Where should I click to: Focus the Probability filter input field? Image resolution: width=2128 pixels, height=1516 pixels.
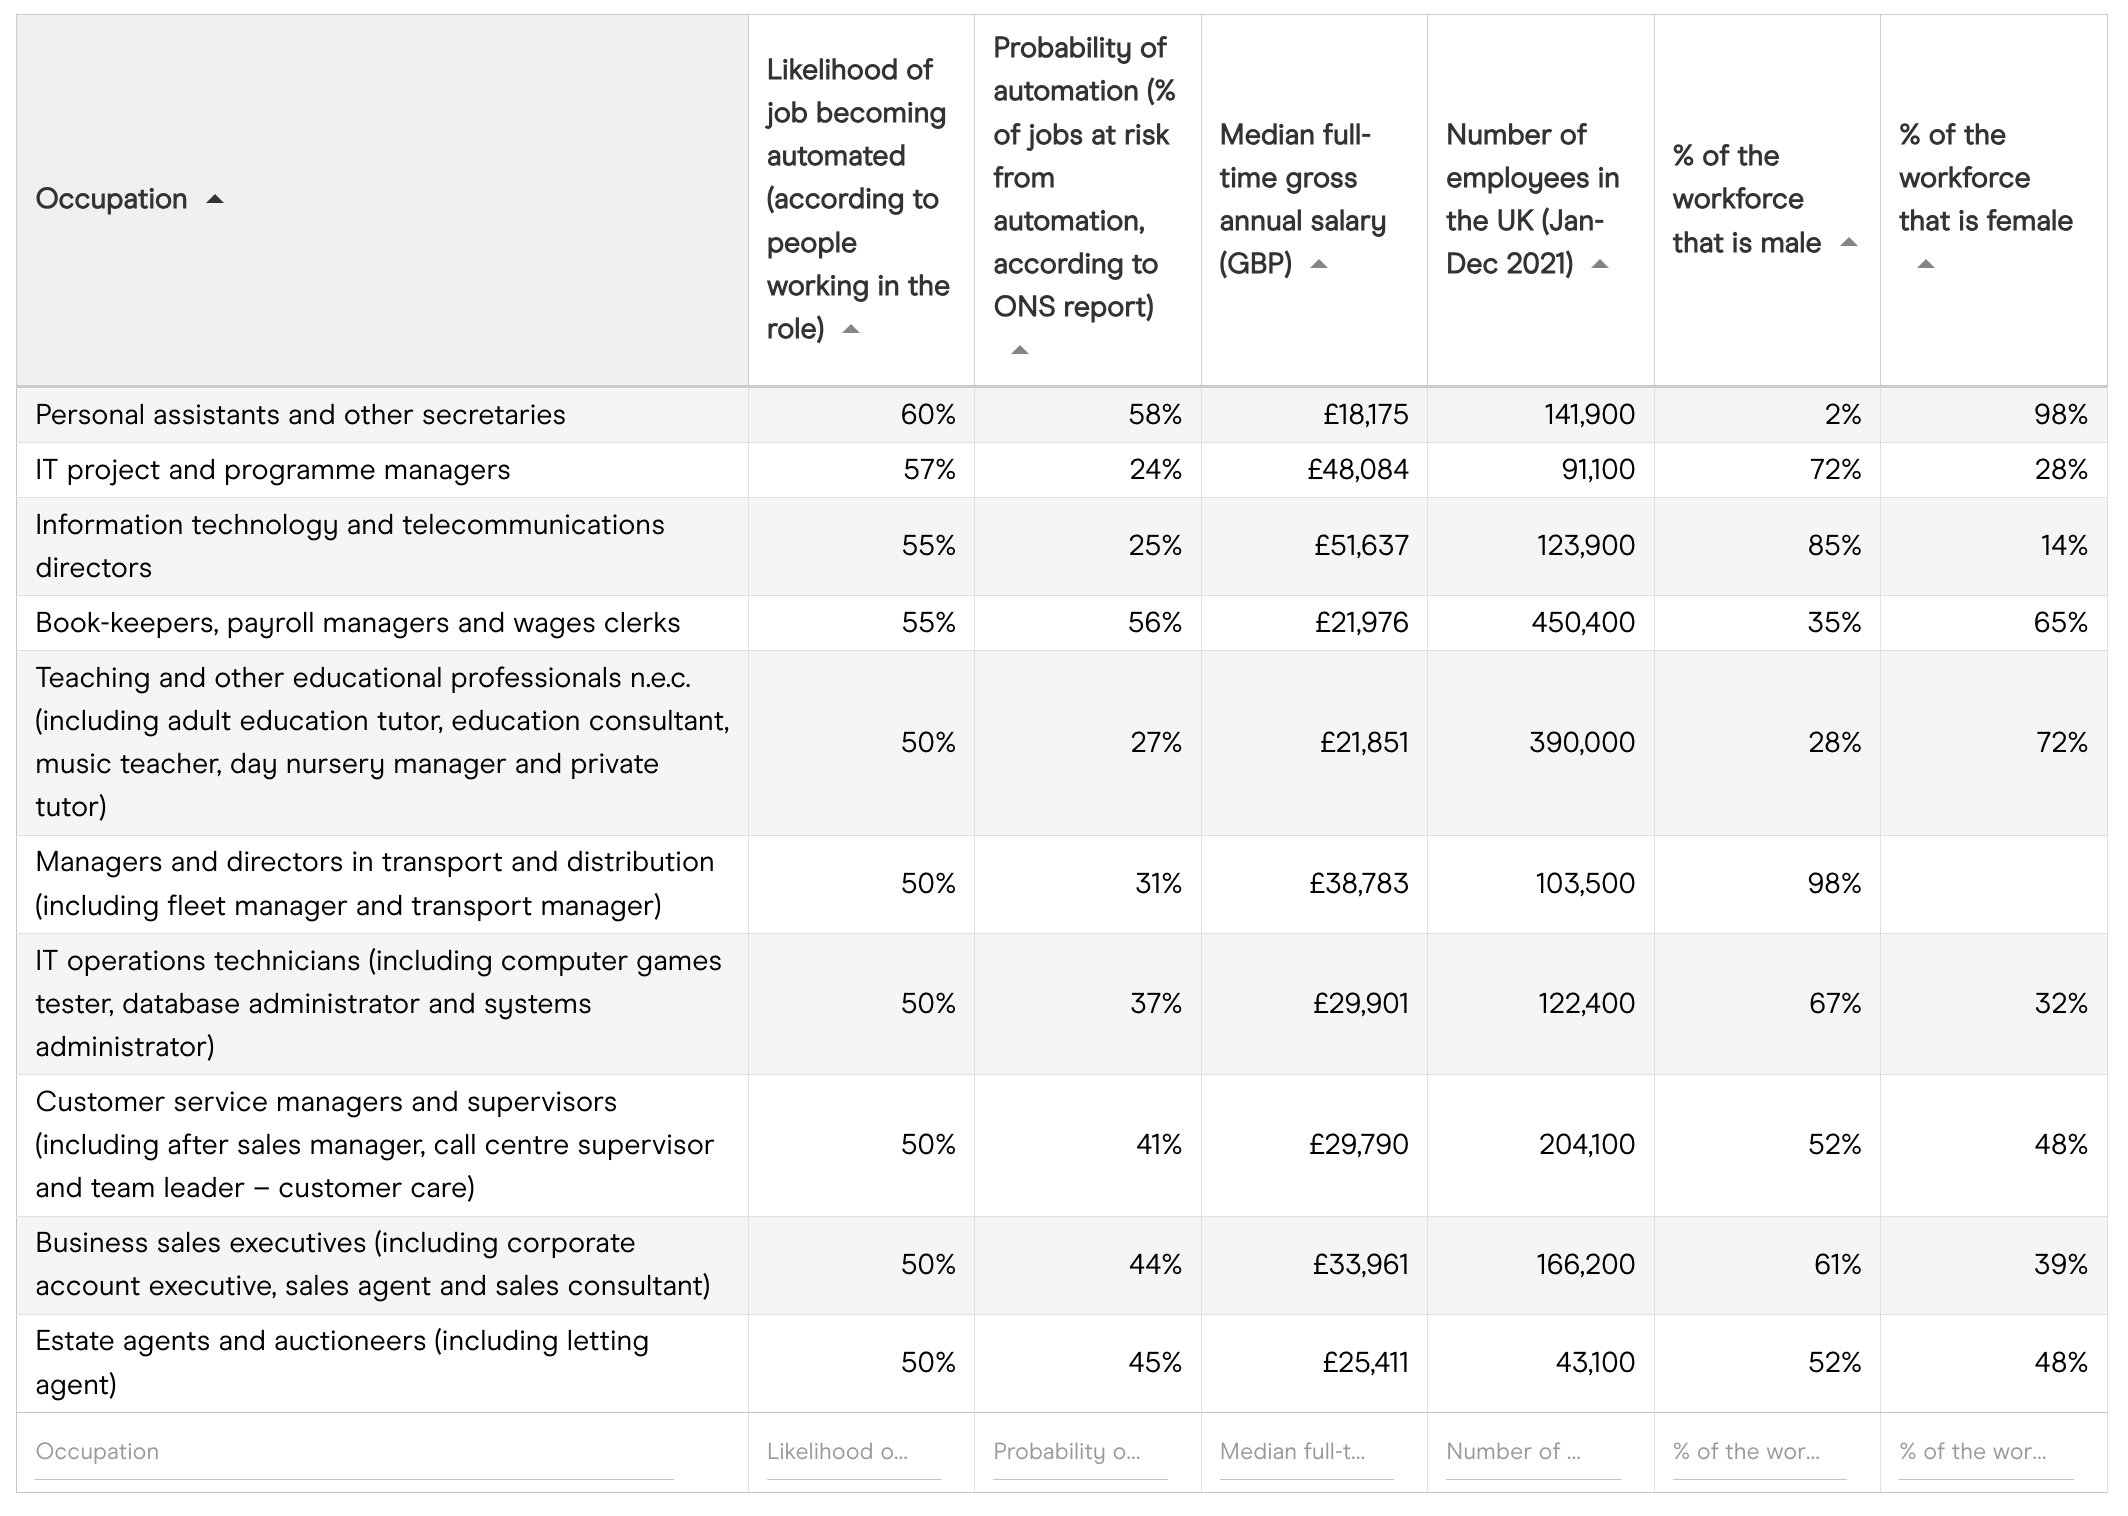point(1080,1452)
